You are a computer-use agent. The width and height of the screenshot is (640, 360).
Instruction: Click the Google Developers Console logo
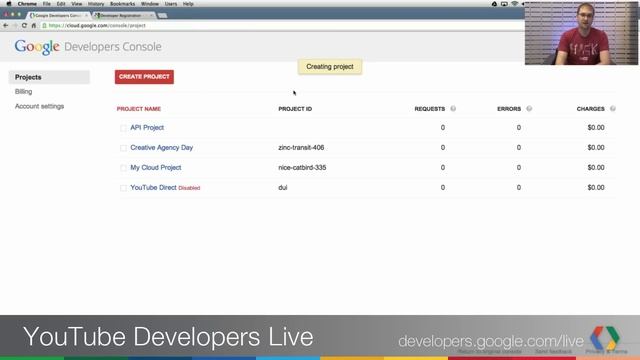pyautogui.click(x=88, y=47)
